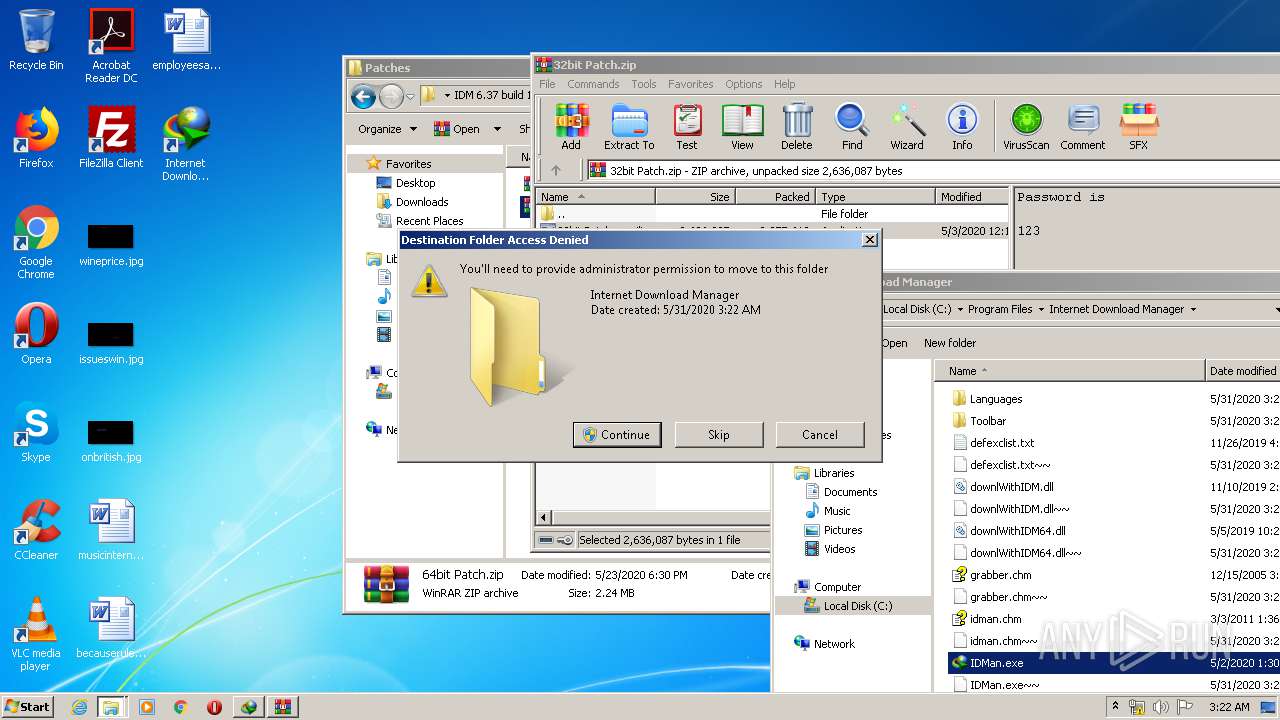Click the Chrome icon in the taskbar

click(181, 707)
